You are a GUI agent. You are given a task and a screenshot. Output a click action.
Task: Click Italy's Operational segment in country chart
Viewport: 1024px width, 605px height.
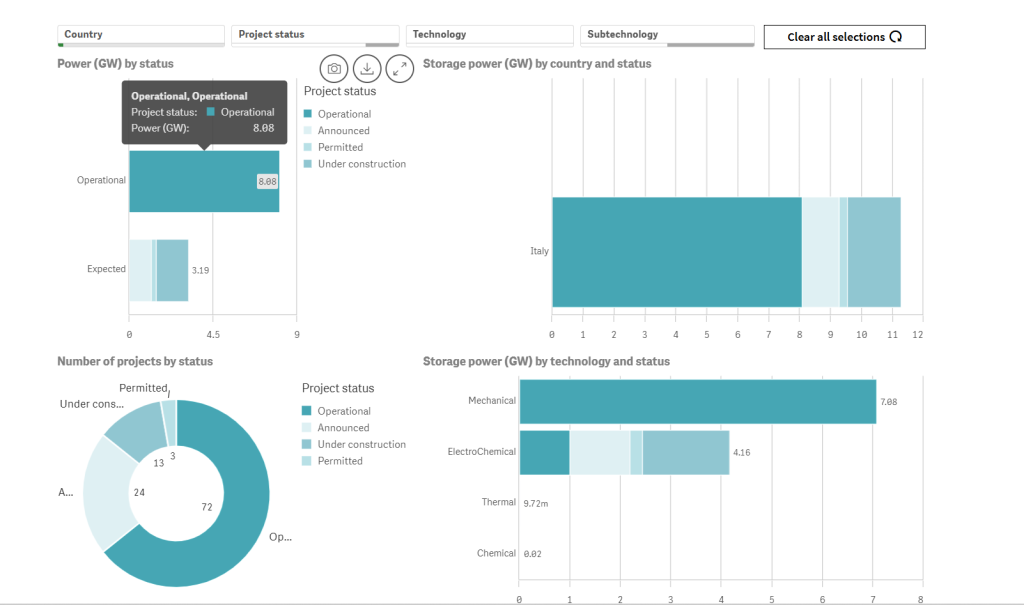pos(676,251)
